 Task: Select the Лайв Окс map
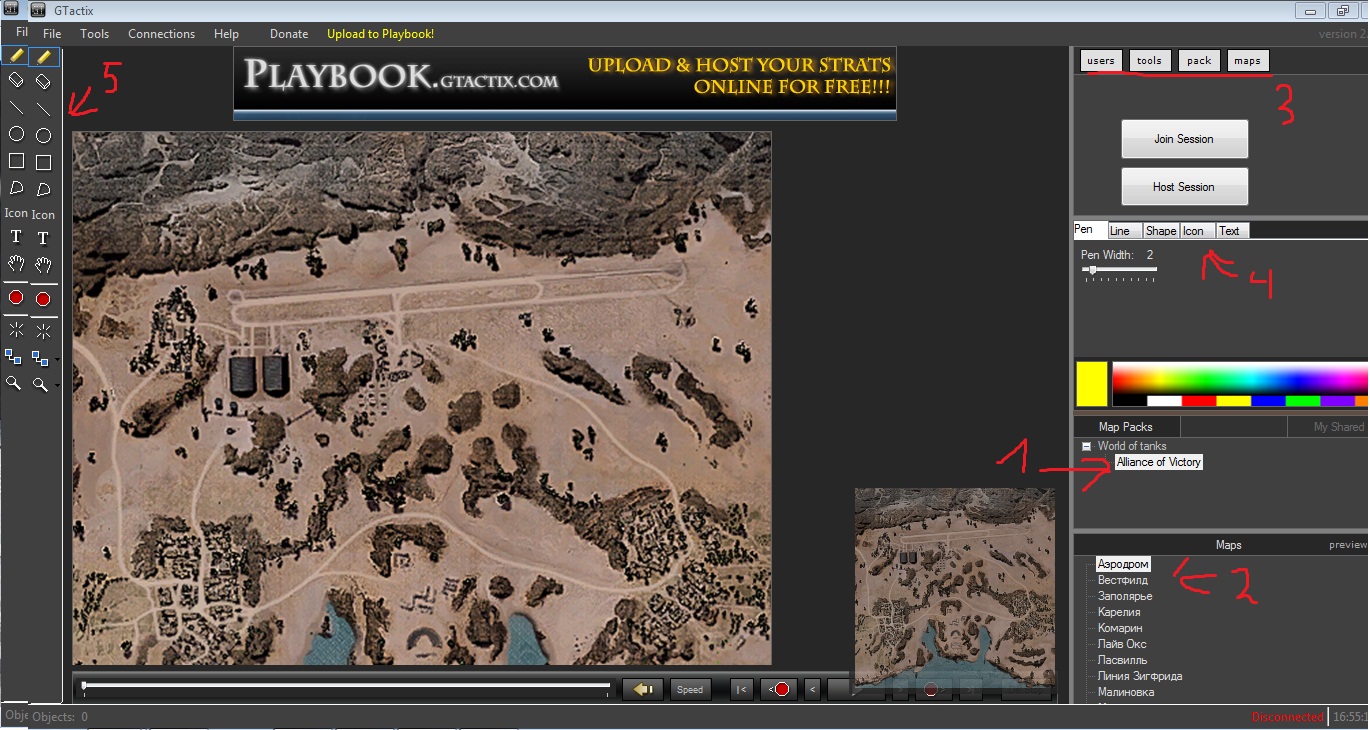coord(1122,644)
